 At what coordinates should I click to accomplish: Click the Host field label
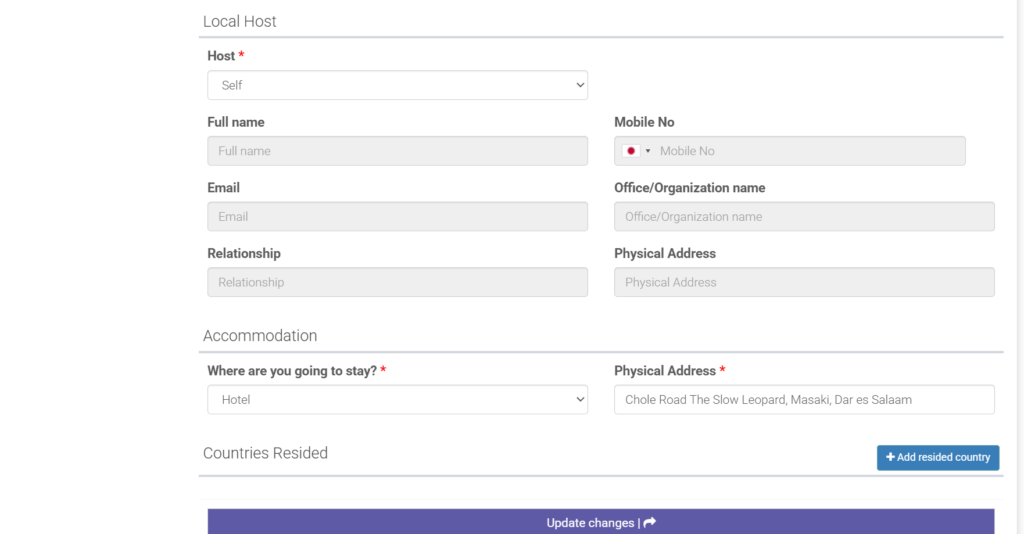tap(221, 56)
